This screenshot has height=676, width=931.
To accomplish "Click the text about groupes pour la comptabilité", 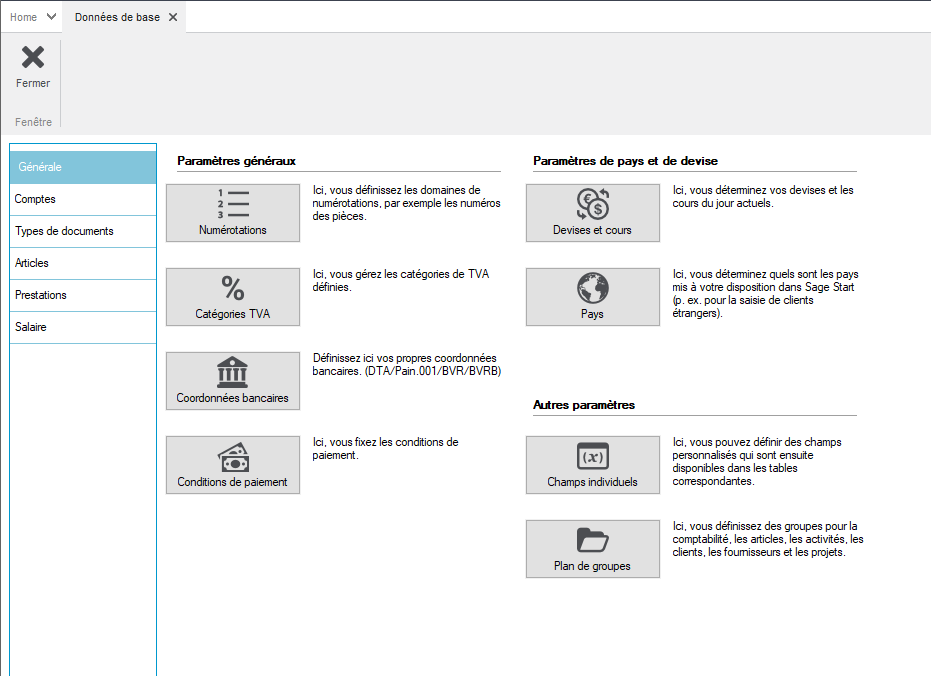I will pyautogui.click(x=768, y=539).
